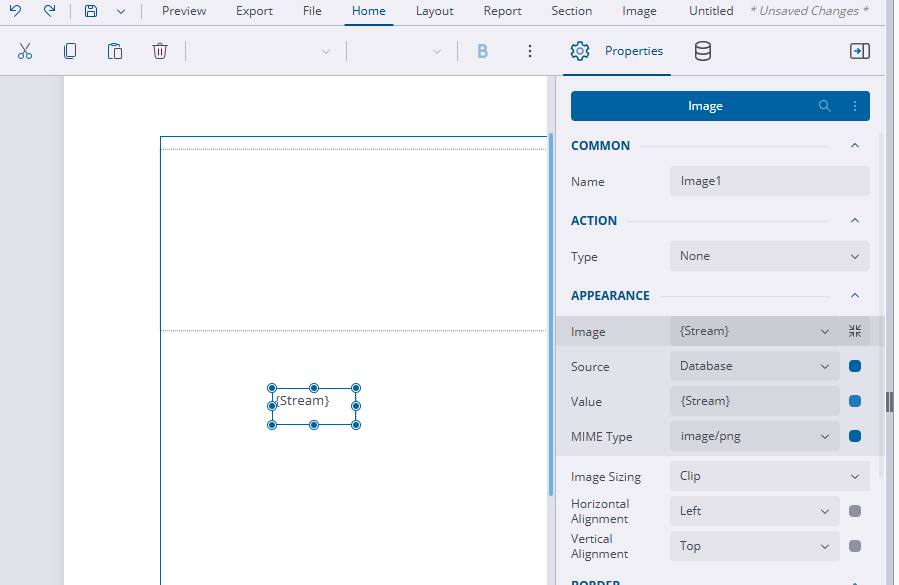899x585 pixels.
Task: Toggle the blue marker next to Value
Action: pos(855,401)
